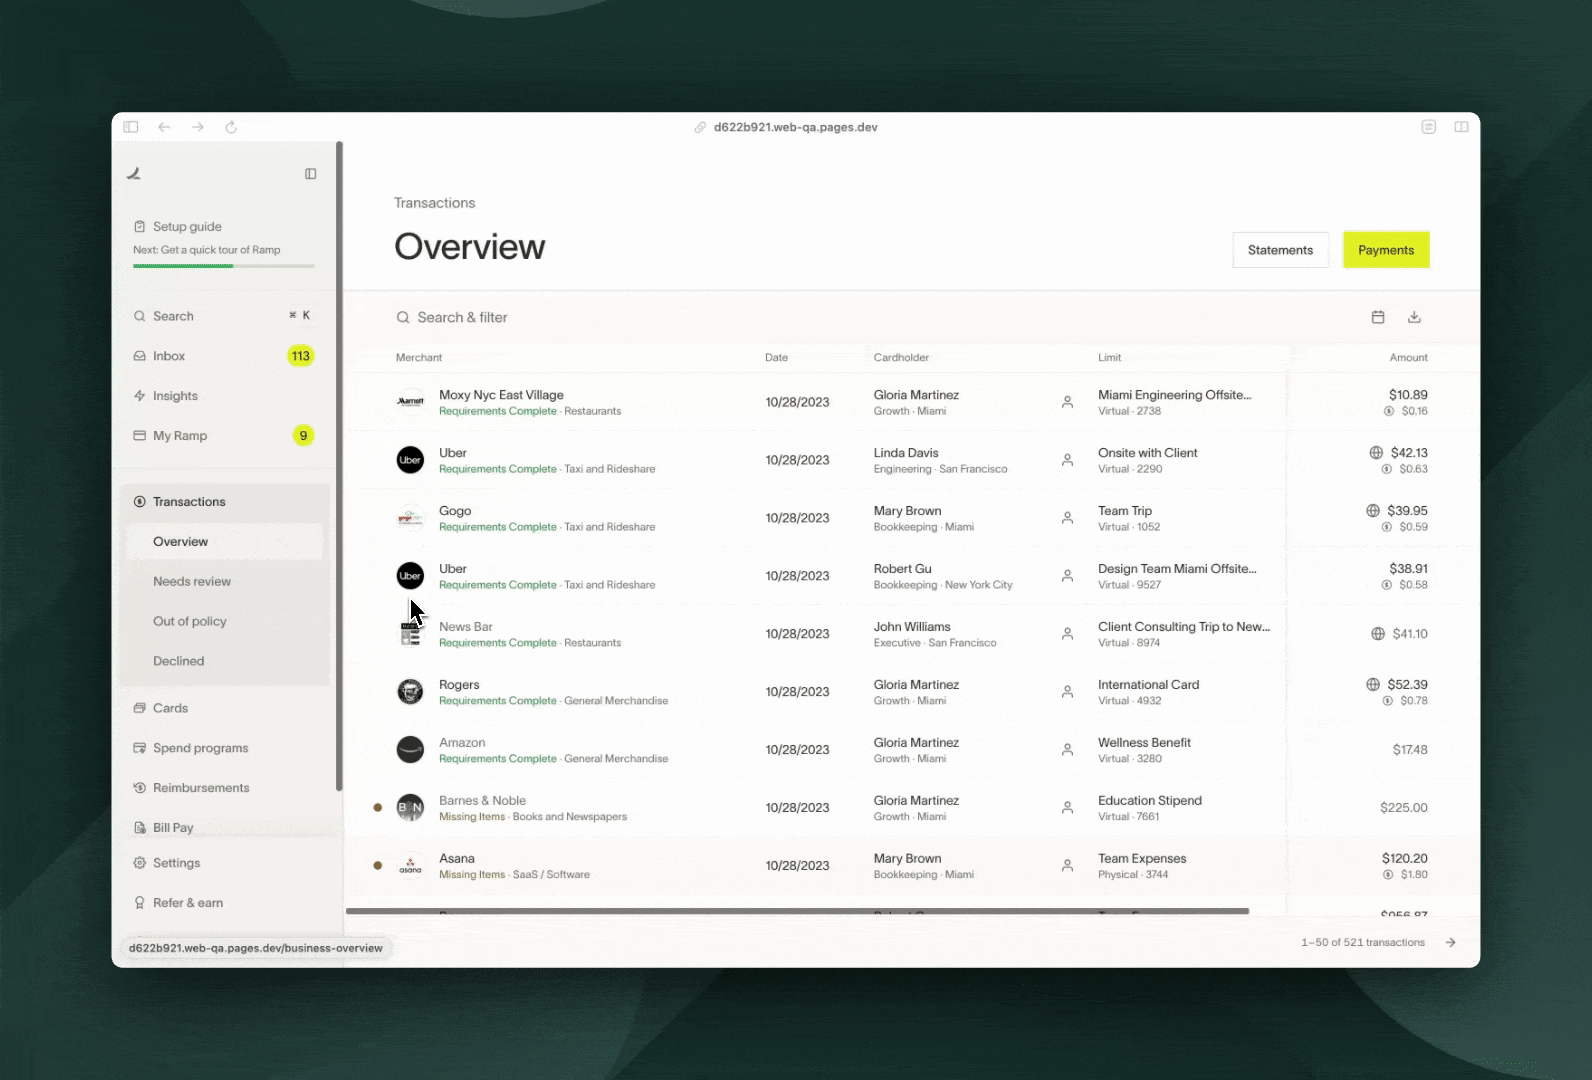Click the $225.00 amount
This screenshot has width=1592, height=1080.
click(1404, 808)
